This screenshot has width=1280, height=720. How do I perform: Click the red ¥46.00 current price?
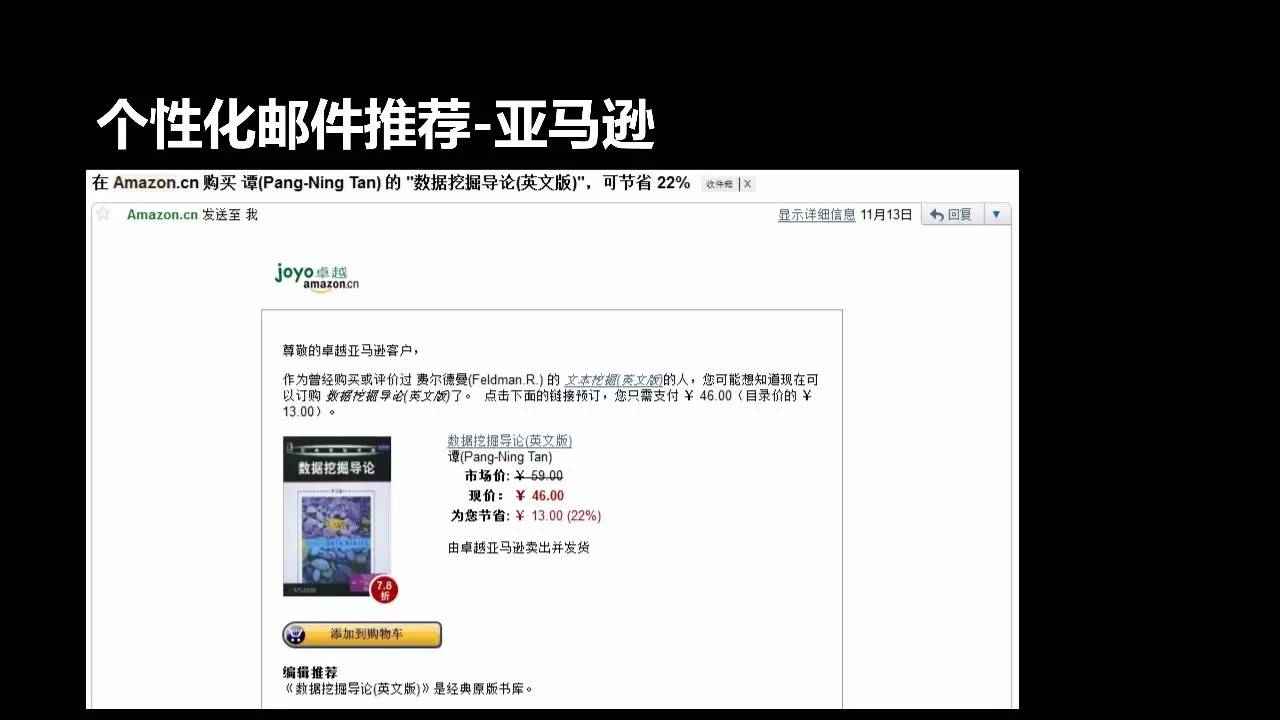pos(540,496)
